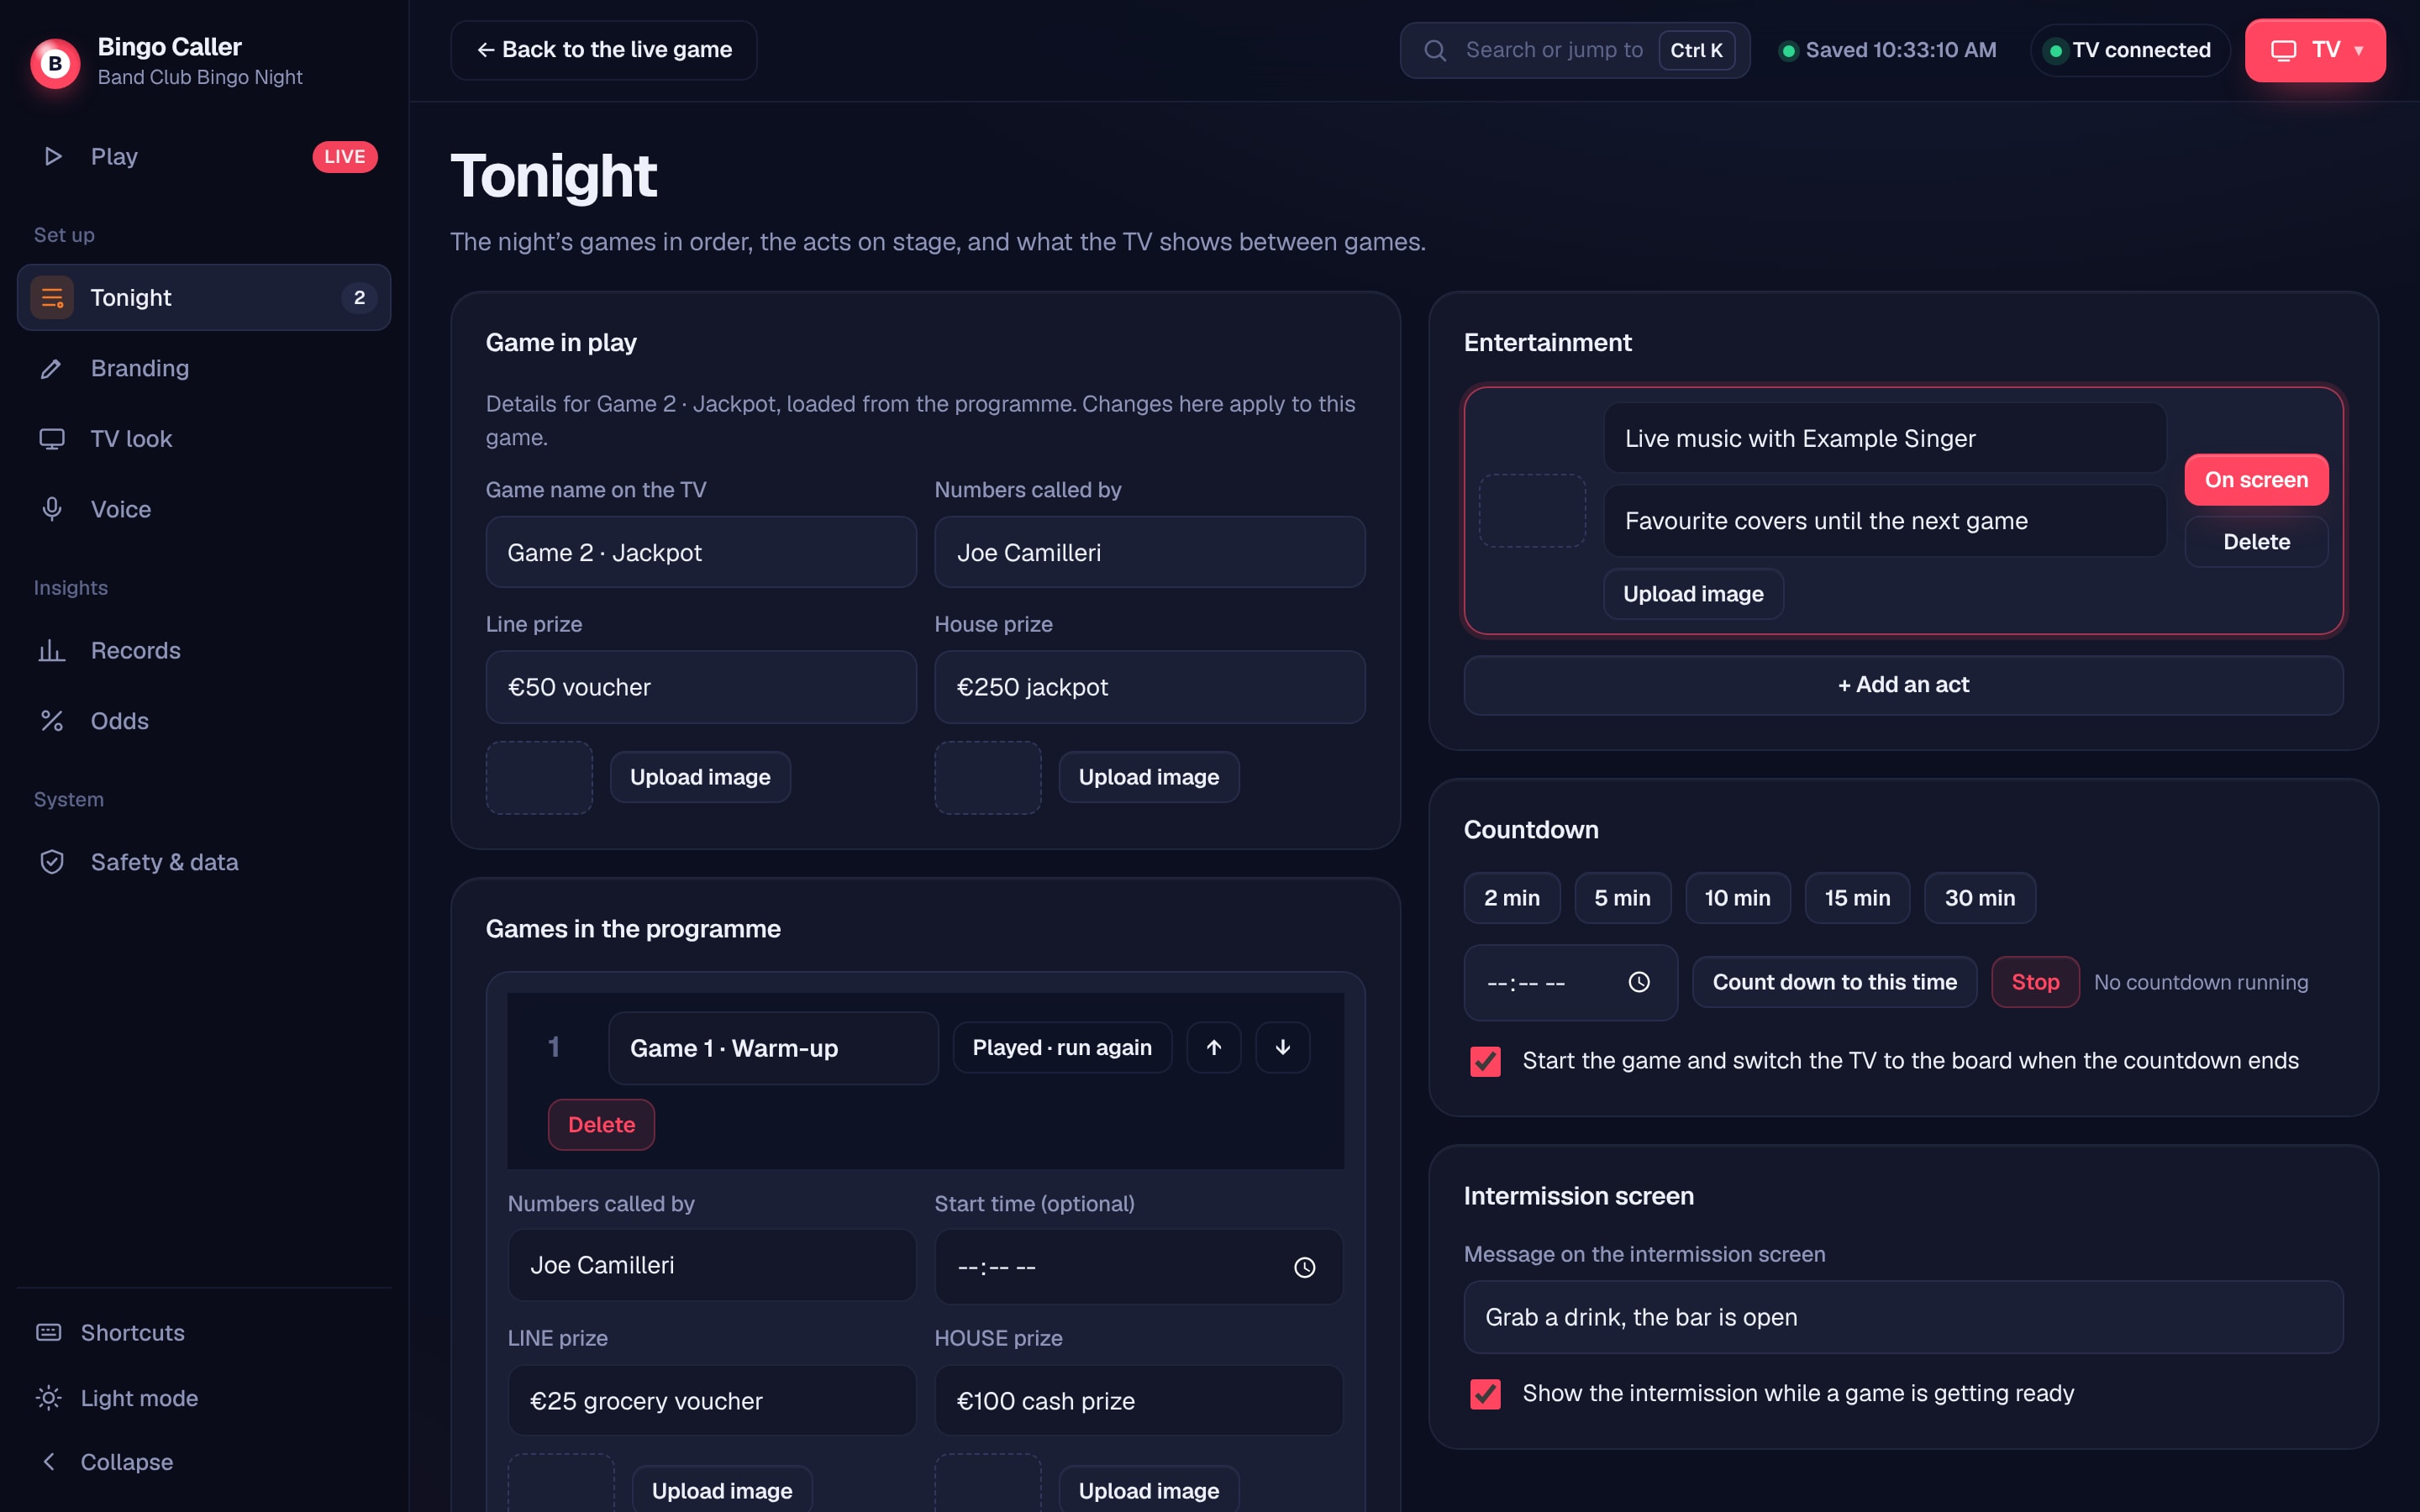Open the Shortcuts panel
Image resolution: width=2420 pixels, height=1512 pixels.
tap(204, 1332)
